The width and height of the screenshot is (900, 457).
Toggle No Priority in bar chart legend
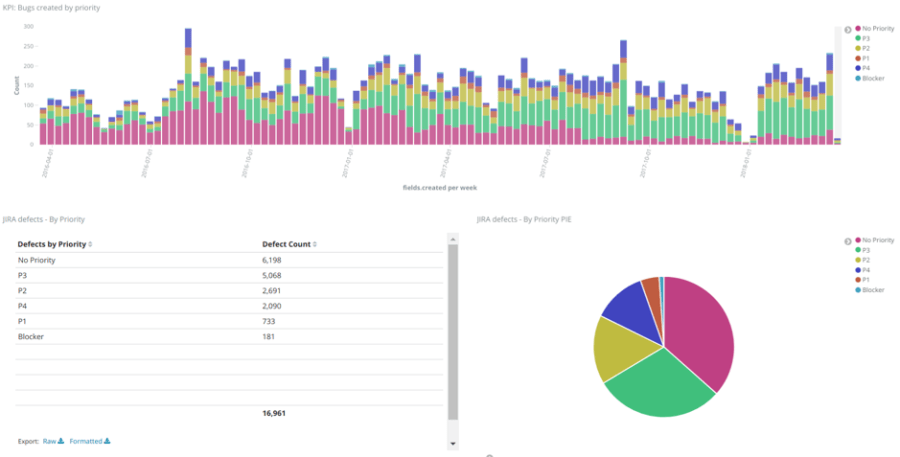(874, 29)
